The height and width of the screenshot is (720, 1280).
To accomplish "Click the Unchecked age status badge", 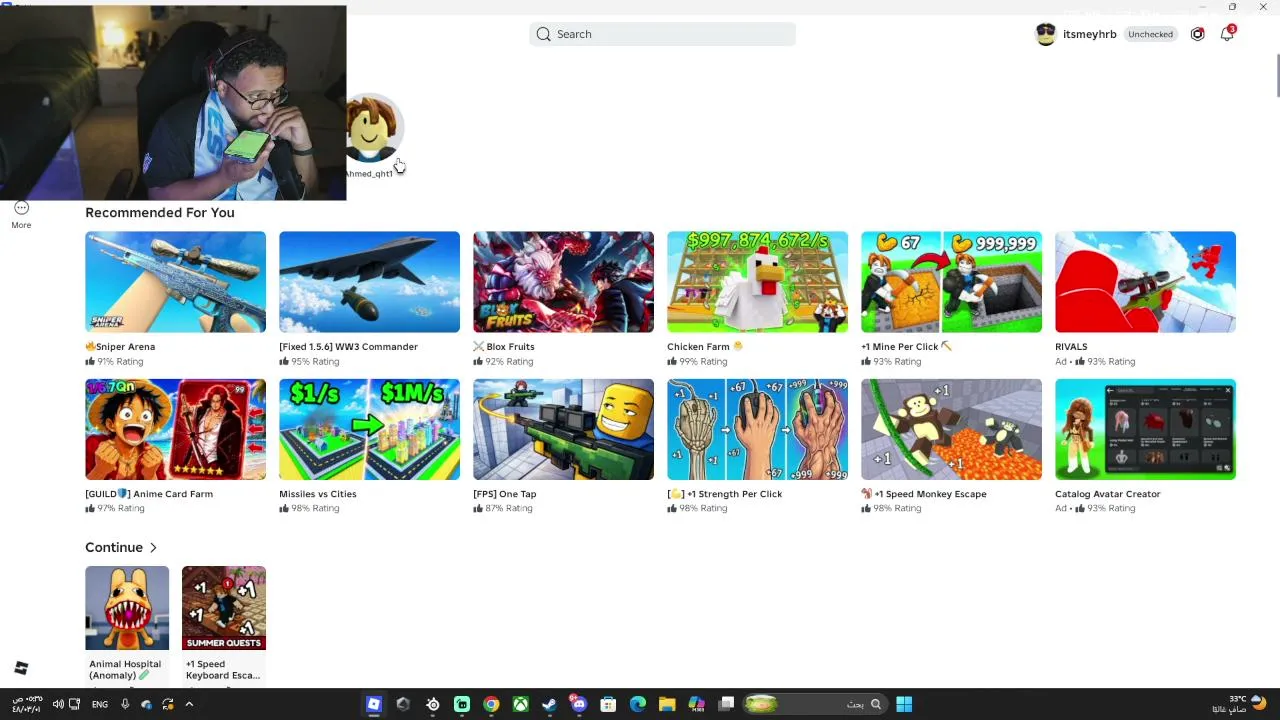I will click(1150, 34).
